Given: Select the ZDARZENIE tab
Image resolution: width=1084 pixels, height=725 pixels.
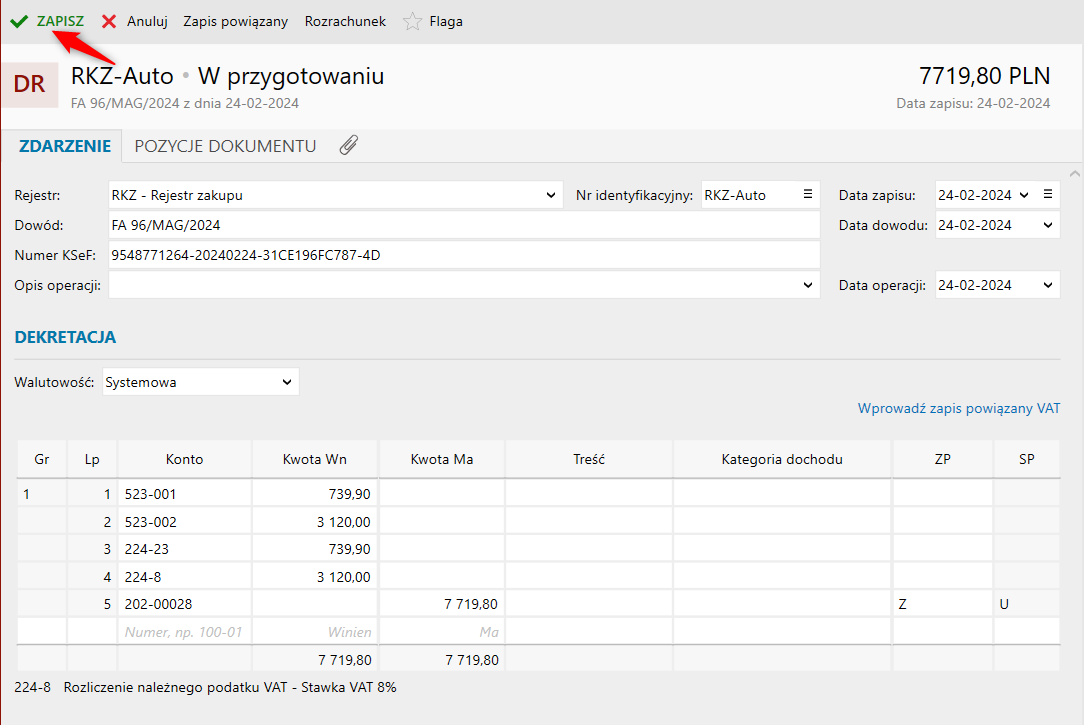Looking at the screenshot, I should [x=65, y=147].
